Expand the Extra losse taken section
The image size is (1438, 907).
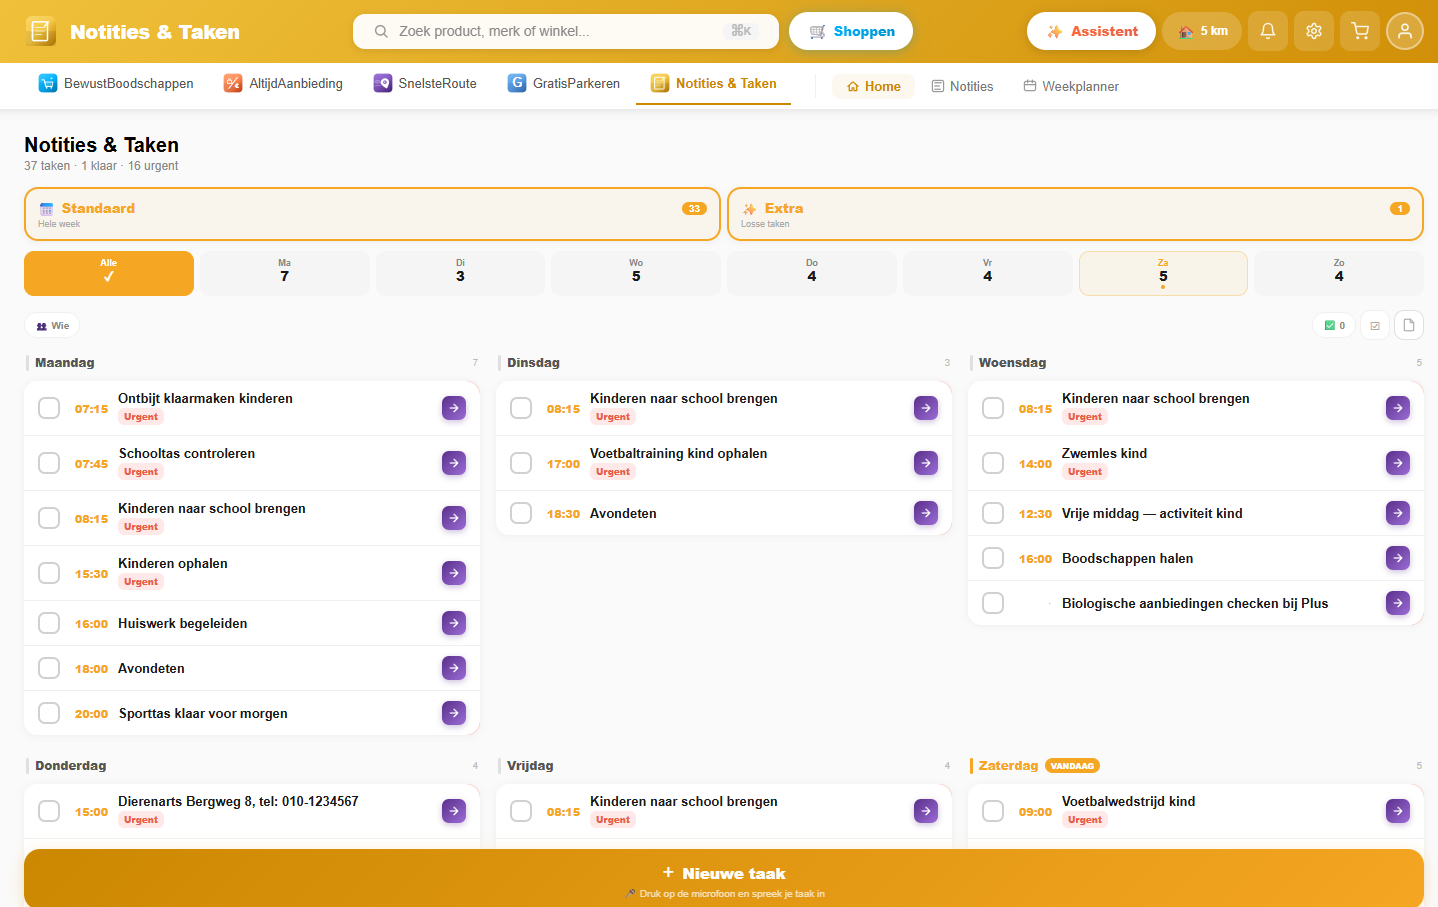[1074, 214]
